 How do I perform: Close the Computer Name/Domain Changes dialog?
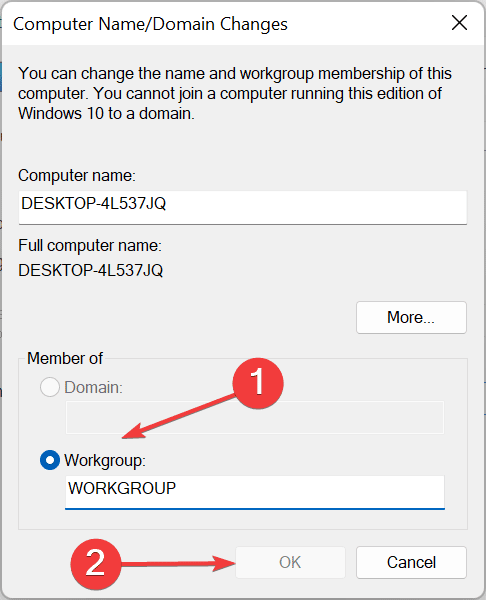[x=459, y=23]
